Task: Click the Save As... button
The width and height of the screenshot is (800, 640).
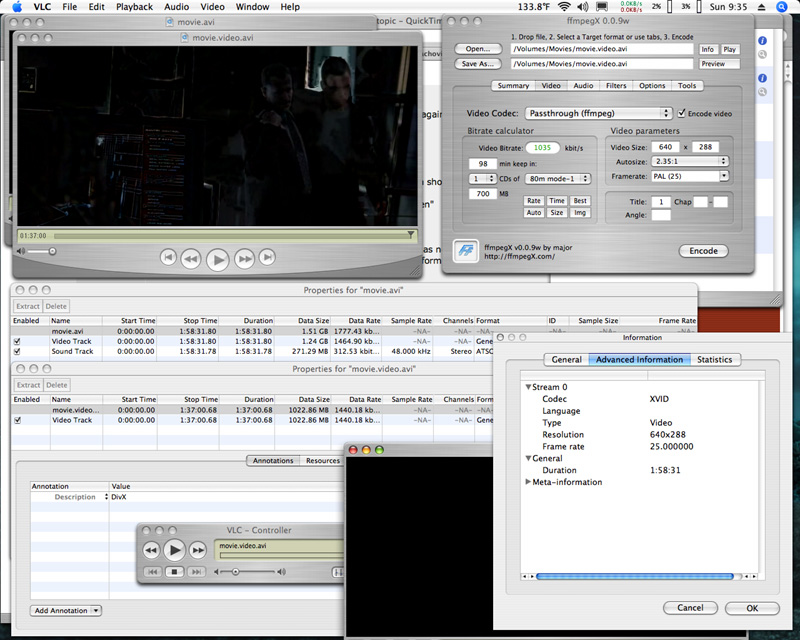Action: tap(478, 64)
